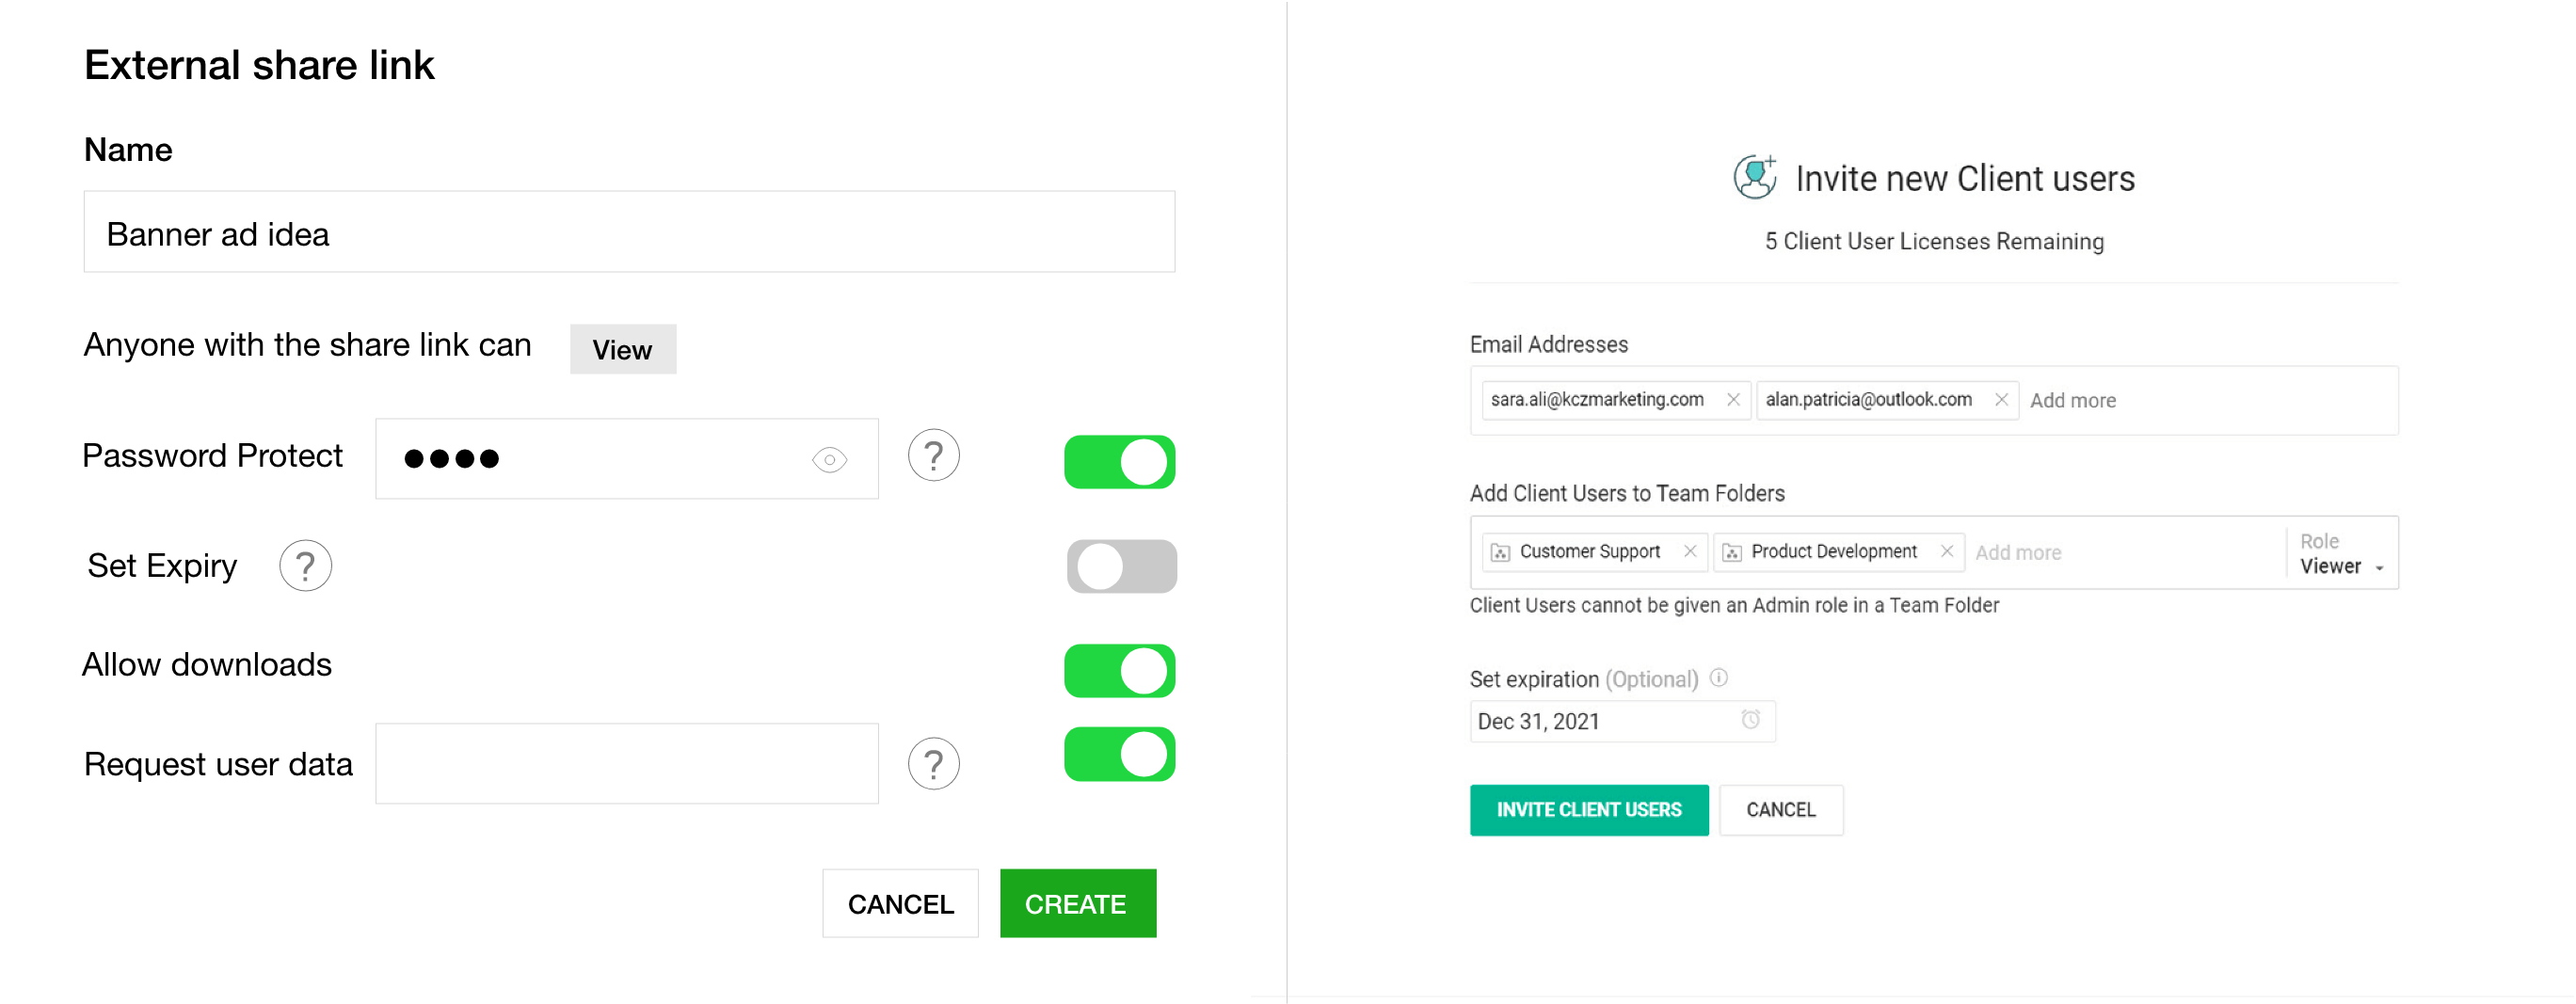Image resolution: width=2576 pixels, height=1004 pixels.
Task: Switch off Request user data toggle
Action: (1119, 754)
